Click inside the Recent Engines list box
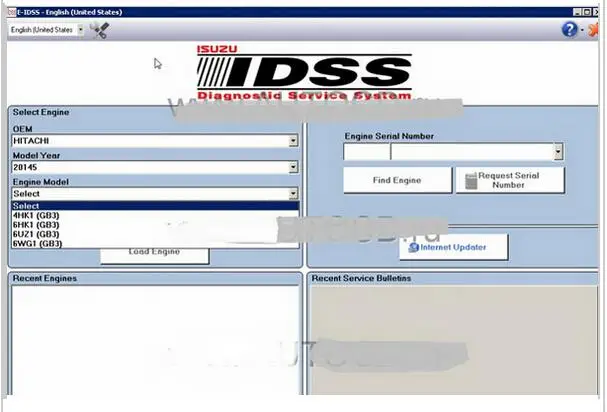This screenshot has width=607, height=412. pos(155,340)
